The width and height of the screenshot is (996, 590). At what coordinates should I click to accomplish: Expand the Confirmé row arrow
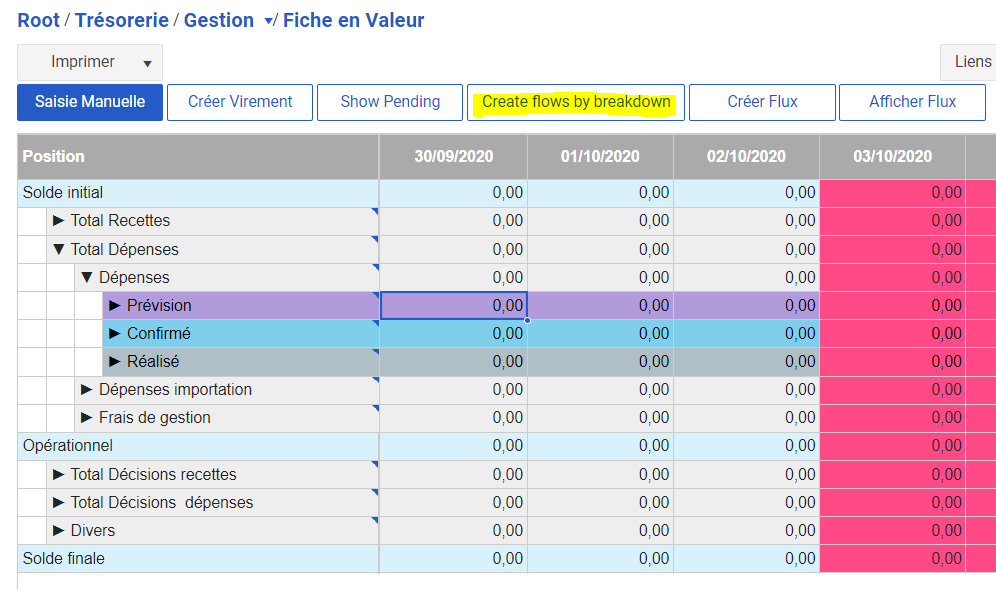pos(115,333)
